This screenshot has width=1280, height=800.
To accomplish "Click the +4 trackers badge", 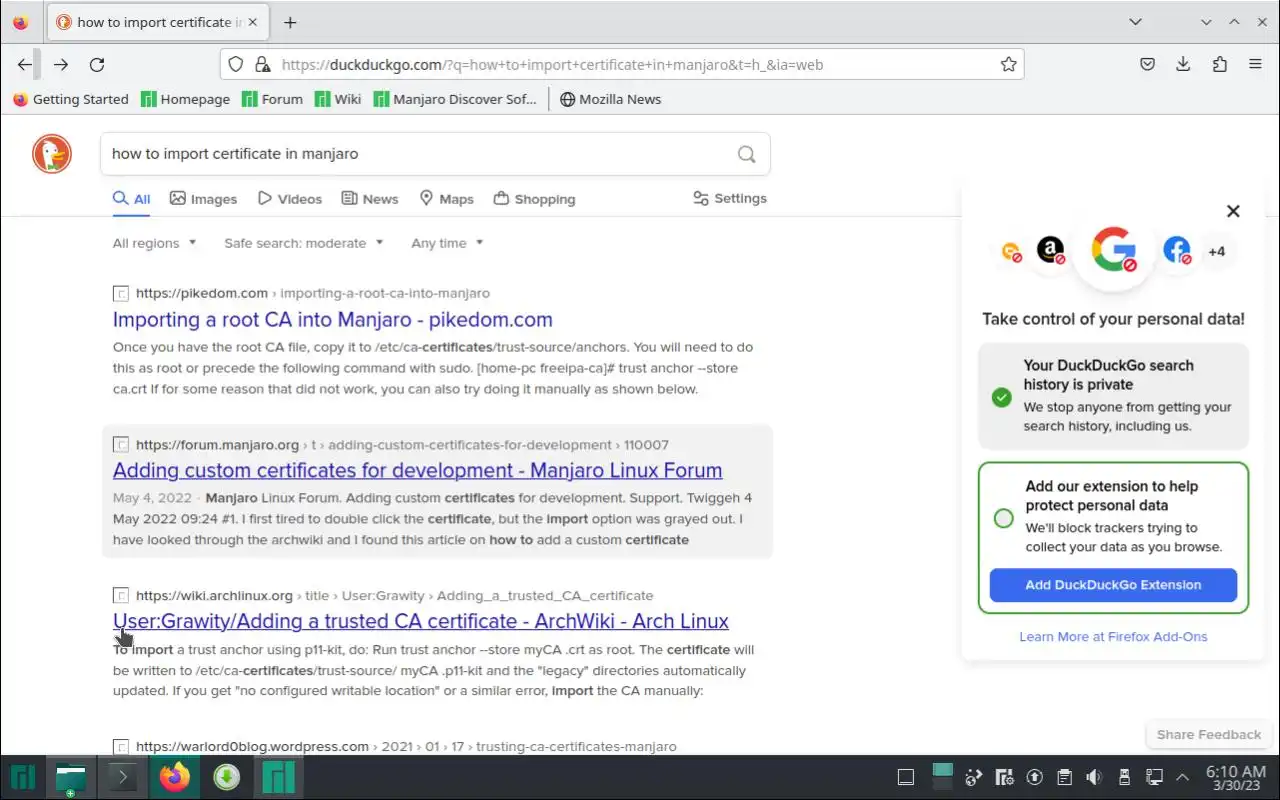I will [x=1216, y=251].
